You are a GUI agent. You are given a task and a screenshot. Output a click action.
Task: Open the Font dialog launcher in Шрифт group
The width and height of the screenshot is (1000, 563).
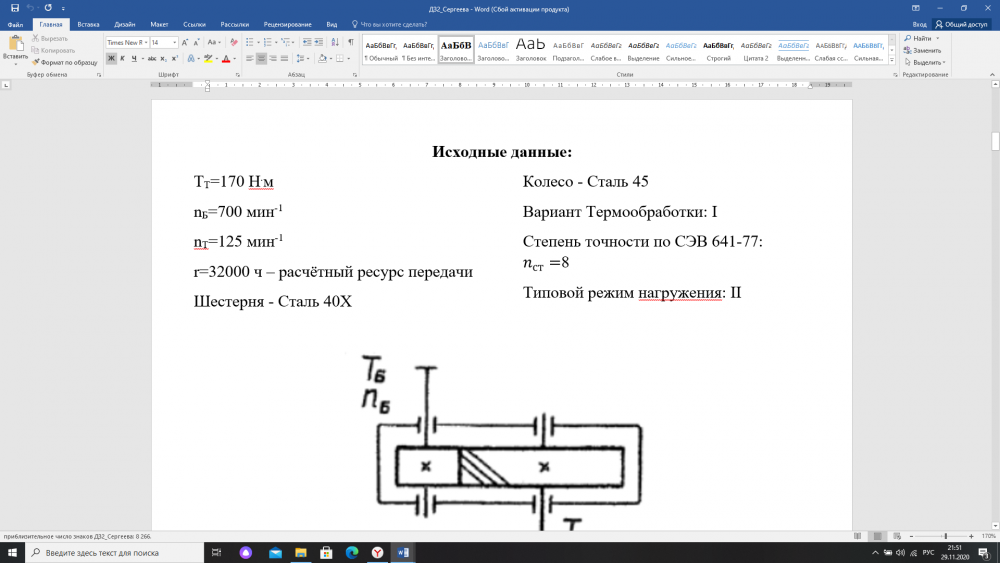click(x=238, y=75)
